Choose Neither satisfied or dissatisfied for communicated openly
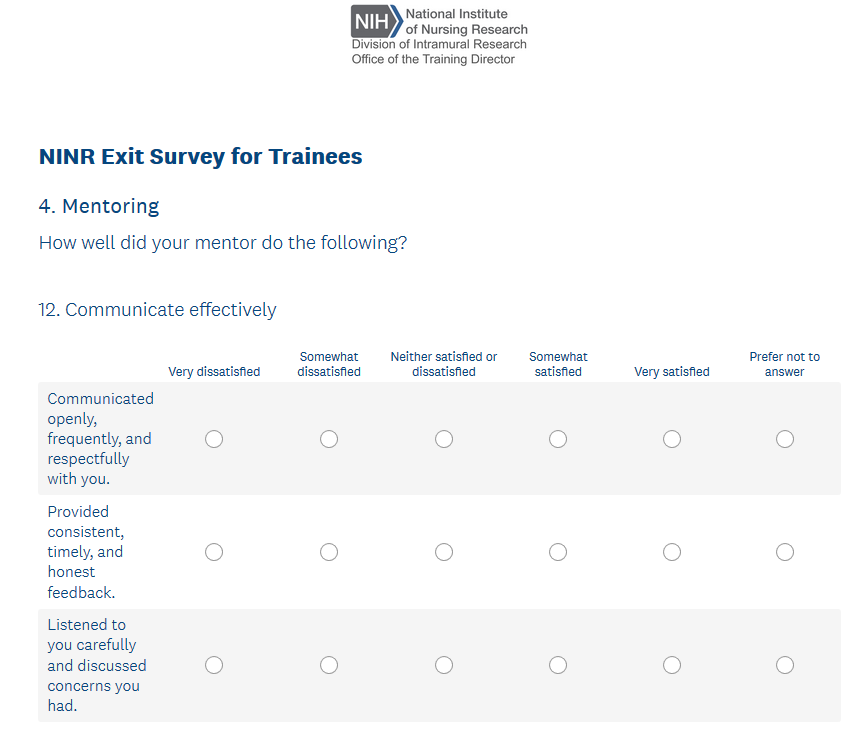This screenshot has width=859, height=732. (x=444, y=439)
